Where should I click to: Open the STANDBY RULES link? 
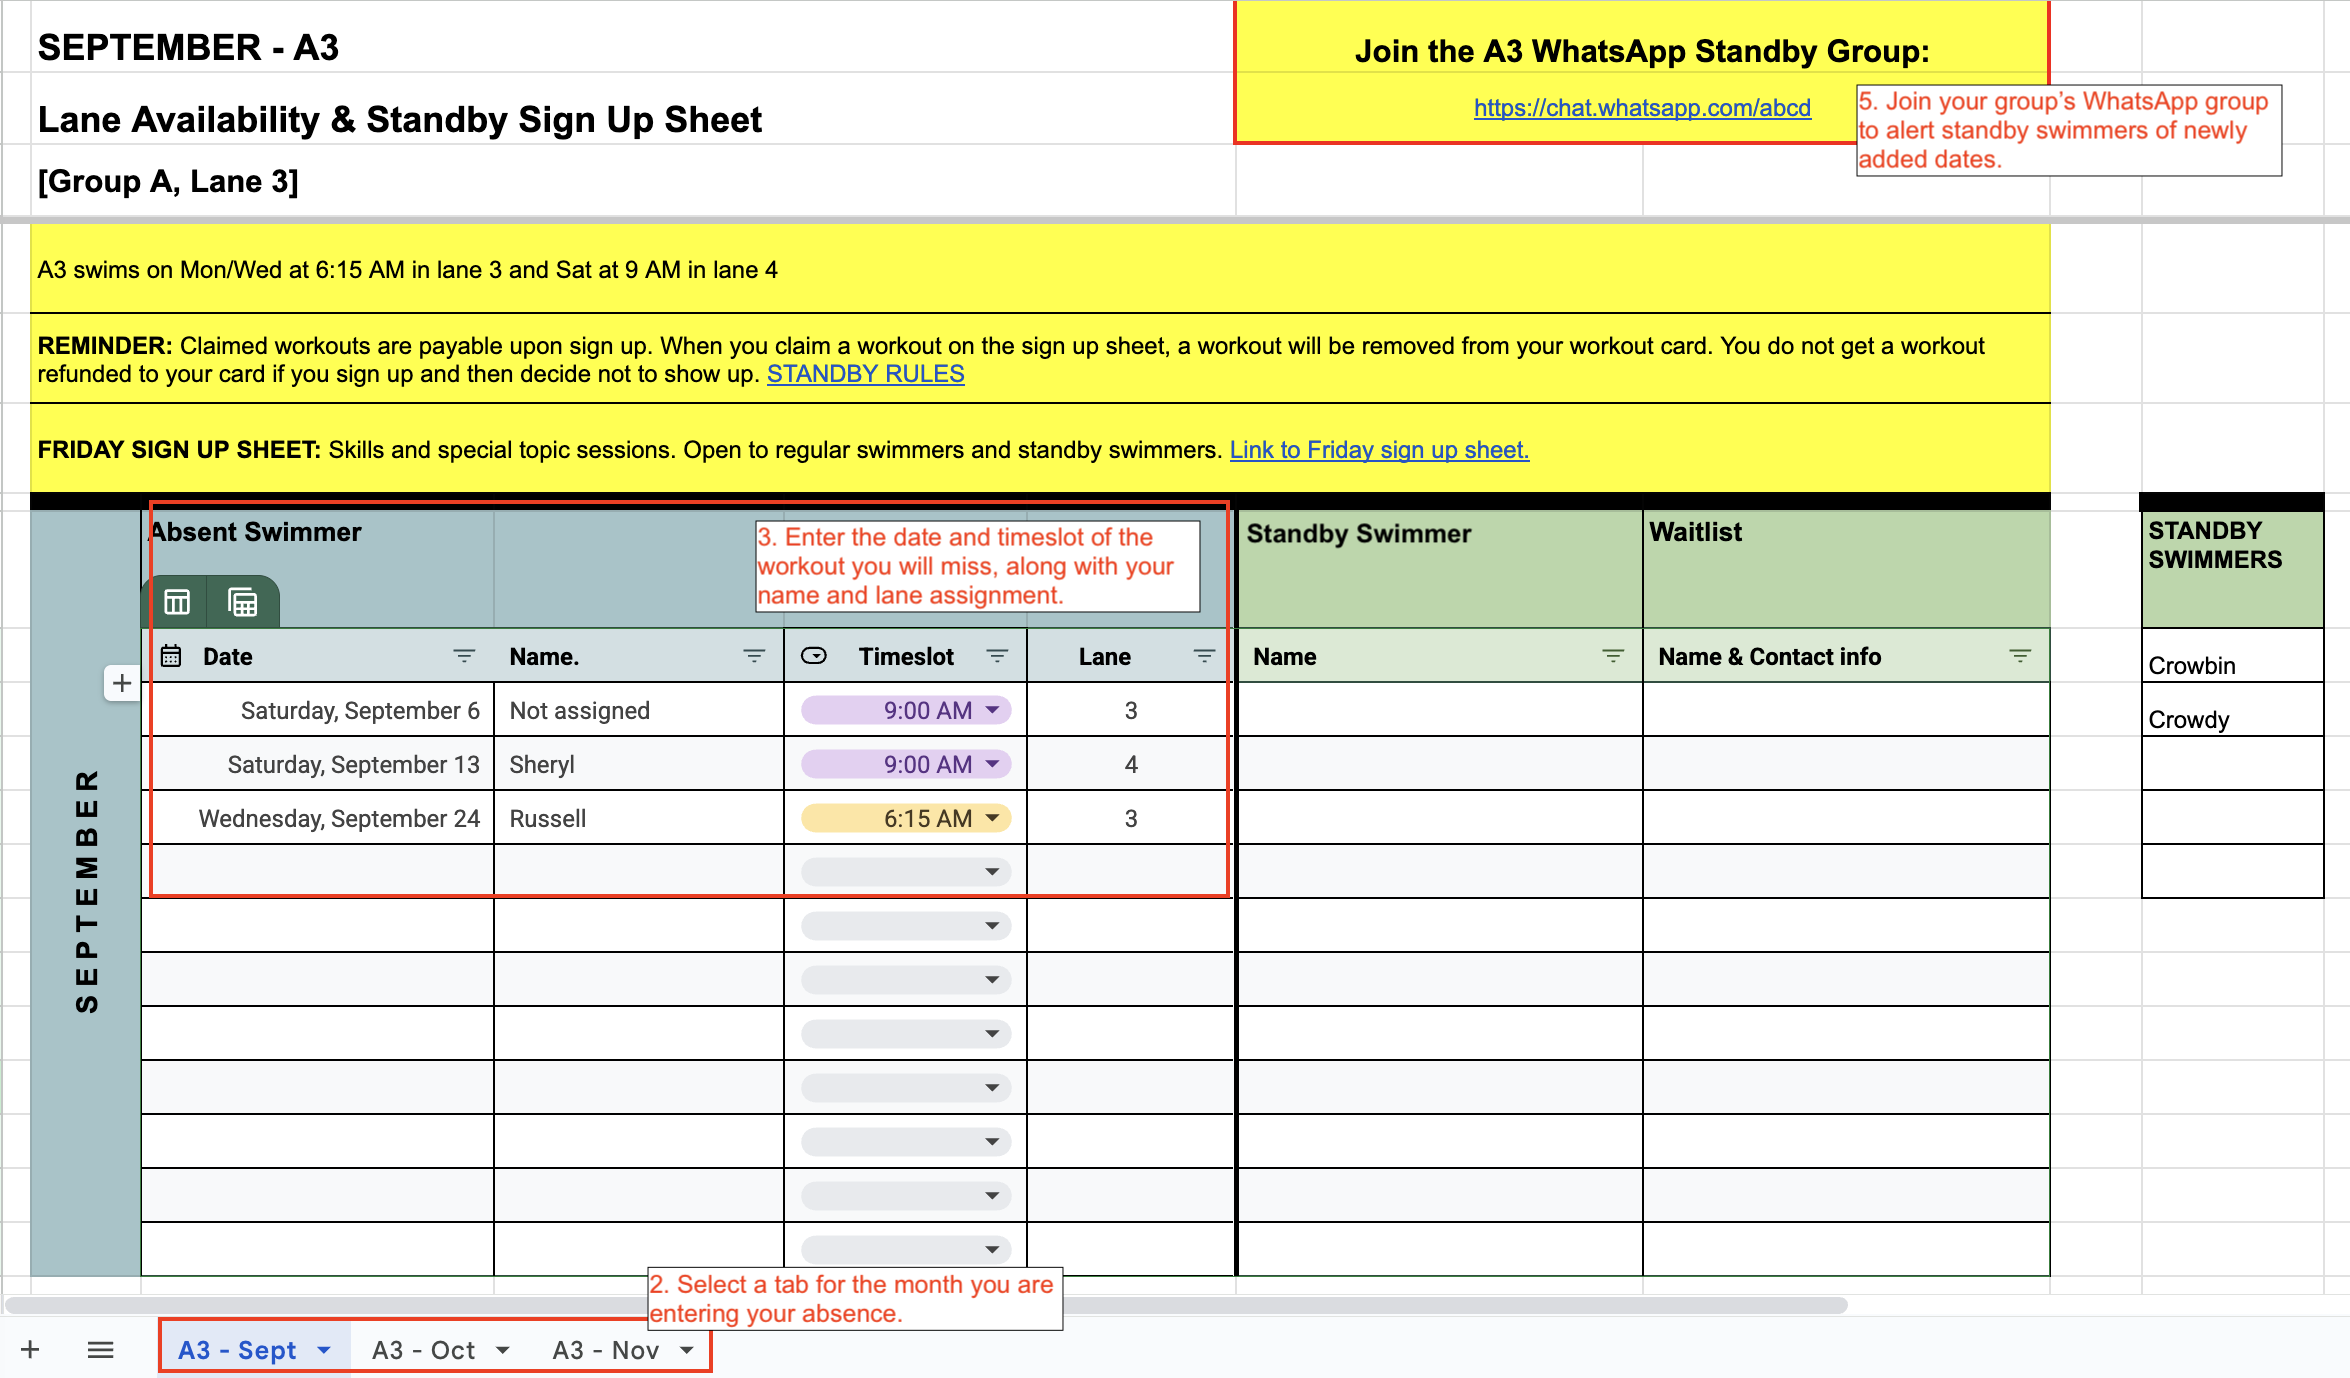coord(865,374)
